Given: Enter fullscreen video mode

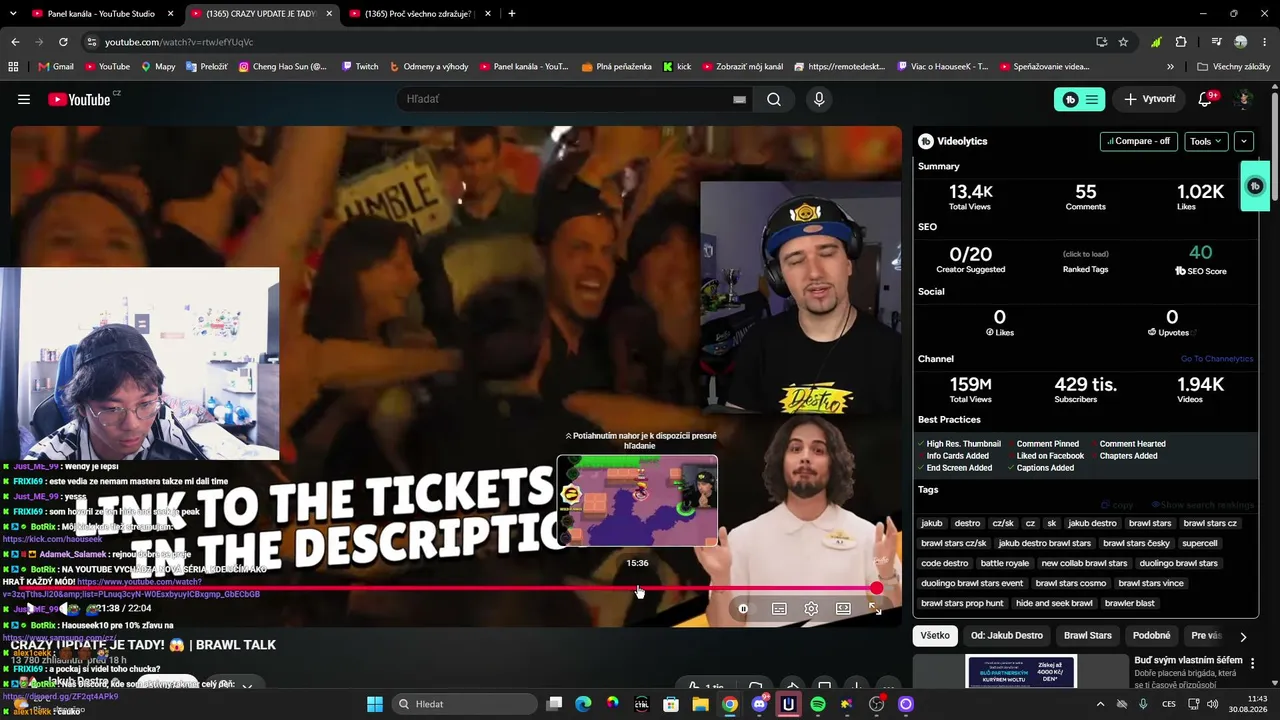Looking at the screenshot, I should [875, 608].
